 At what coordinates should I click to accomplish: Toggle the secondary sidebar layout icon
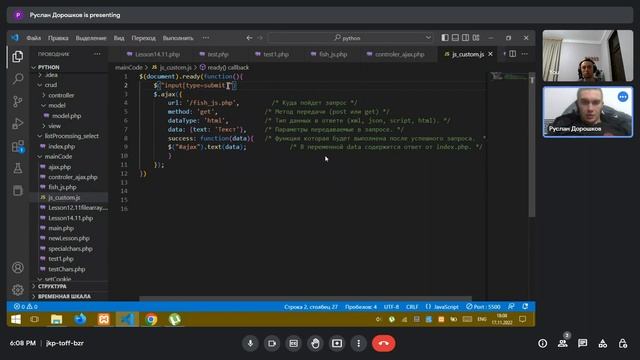(465, 38)
